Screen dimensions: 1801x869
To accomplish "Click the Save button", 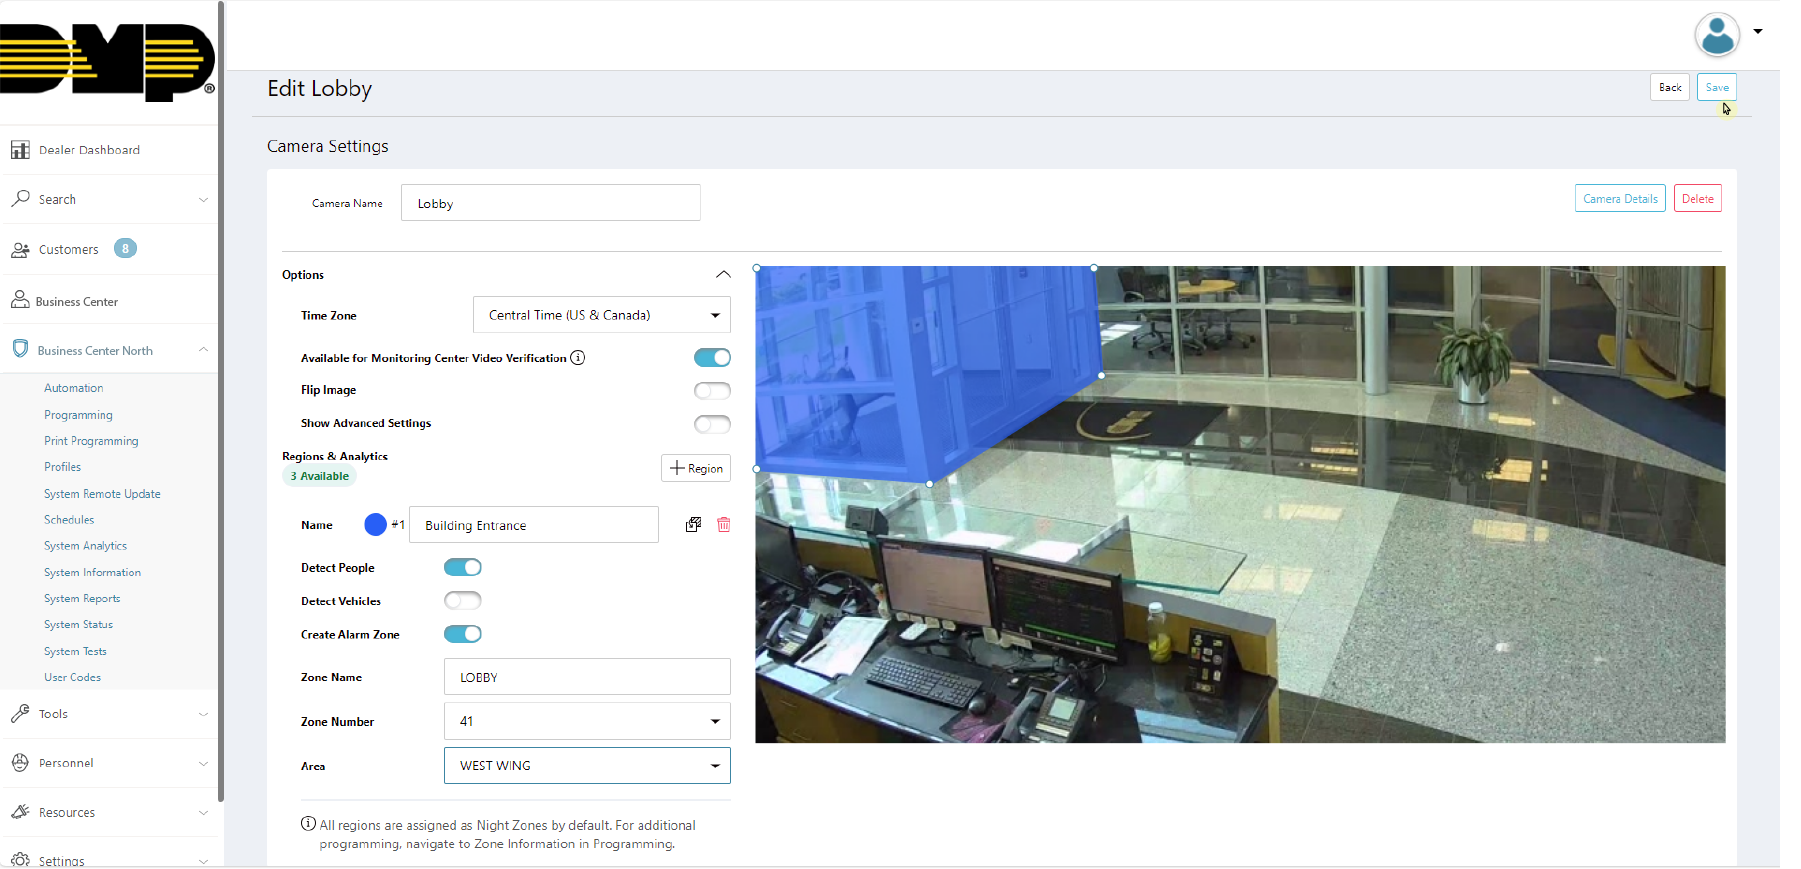I will (1716, 88).
